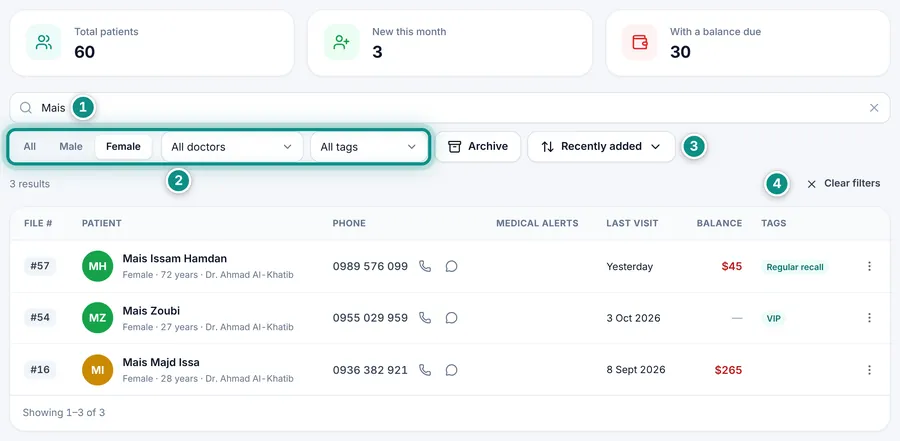
Task: Open the kebab menu for file #16
Action: (869, 370)
